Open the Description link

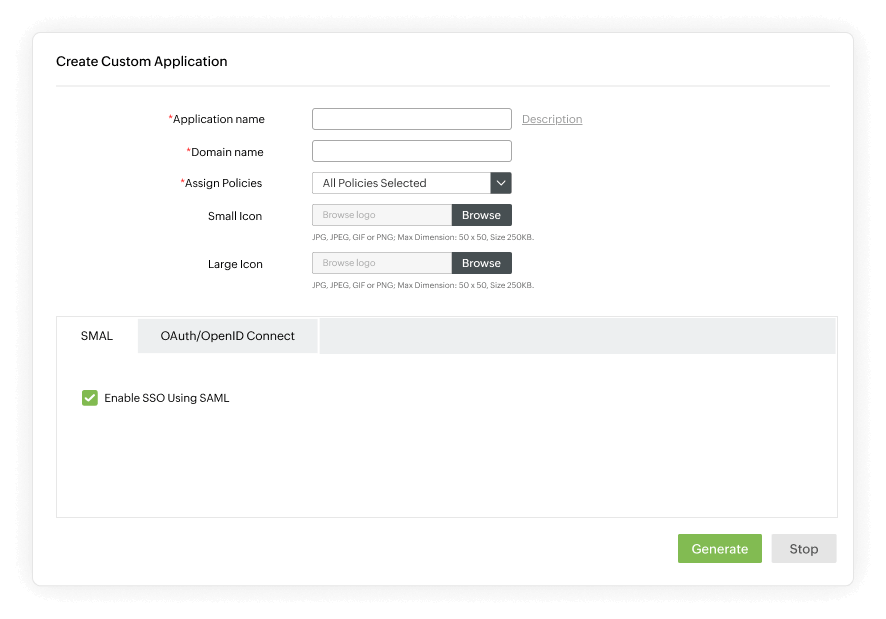(x=551, y=119)
